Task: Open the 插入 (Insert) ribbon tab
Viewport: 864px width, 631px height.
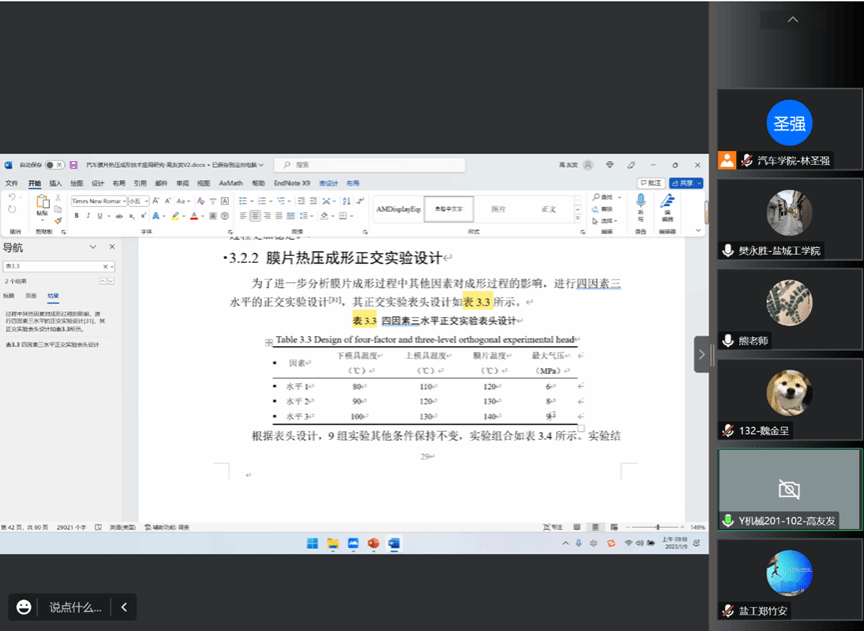Action: click(56, 183)
